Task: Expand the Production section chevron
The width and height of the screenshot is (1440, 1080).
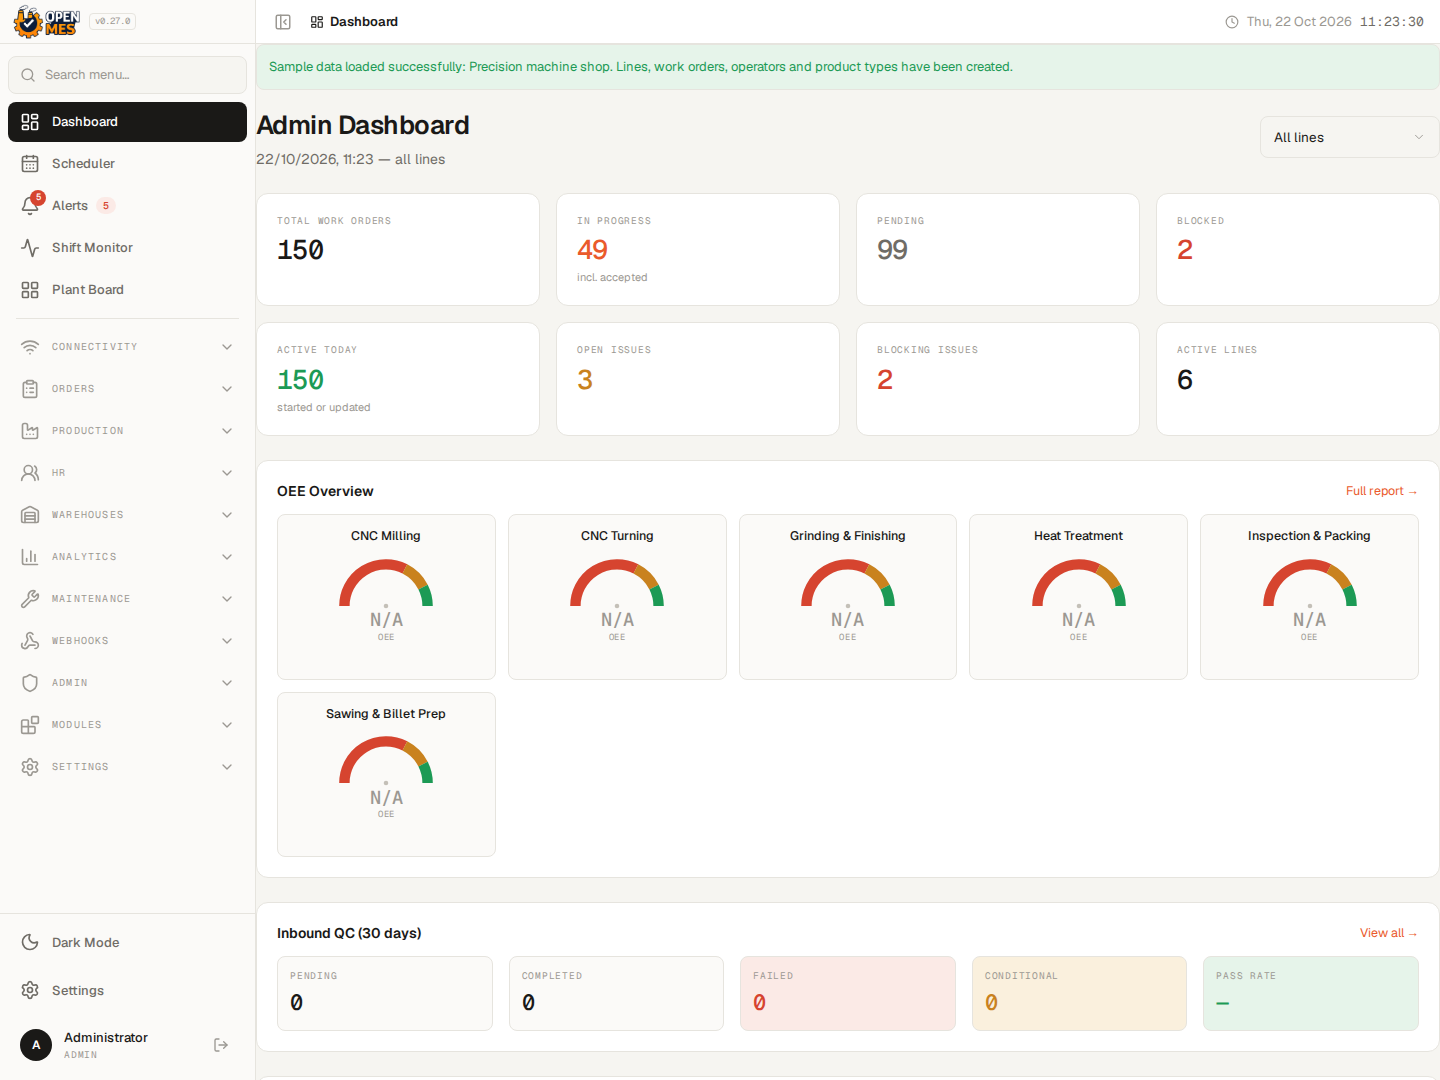Action: [227, 431]
